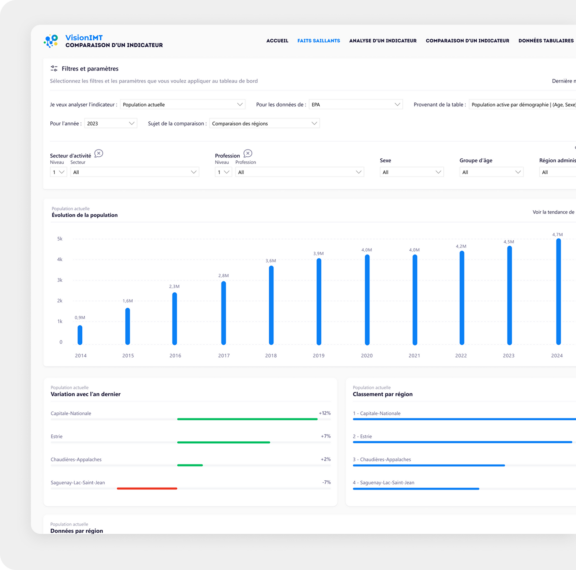Image resolution: width=576 pixels, height=570 pixels.
Task: Open Secteur d'activité Niveau dropdown
Action: [x=58, y=172]
